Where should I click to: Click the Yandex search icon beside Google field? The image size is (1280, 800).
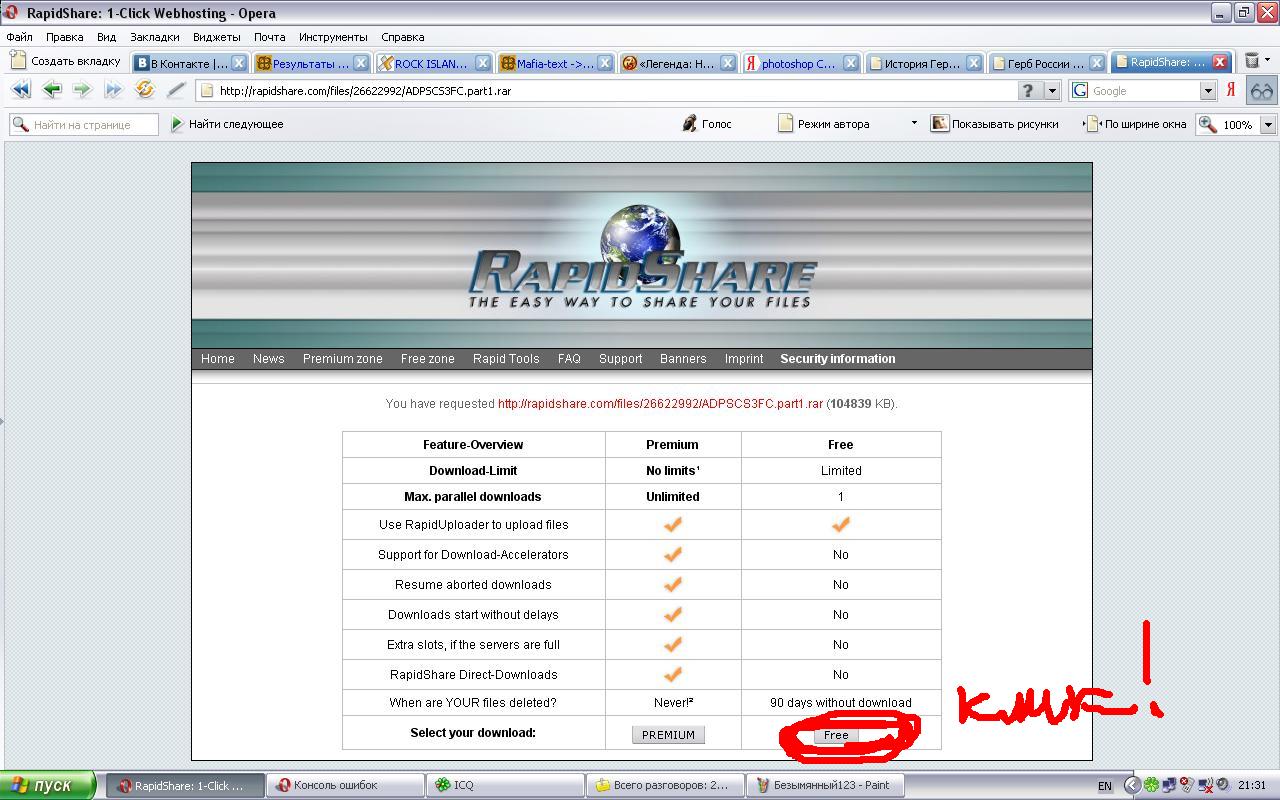(x=1231, y=90)
